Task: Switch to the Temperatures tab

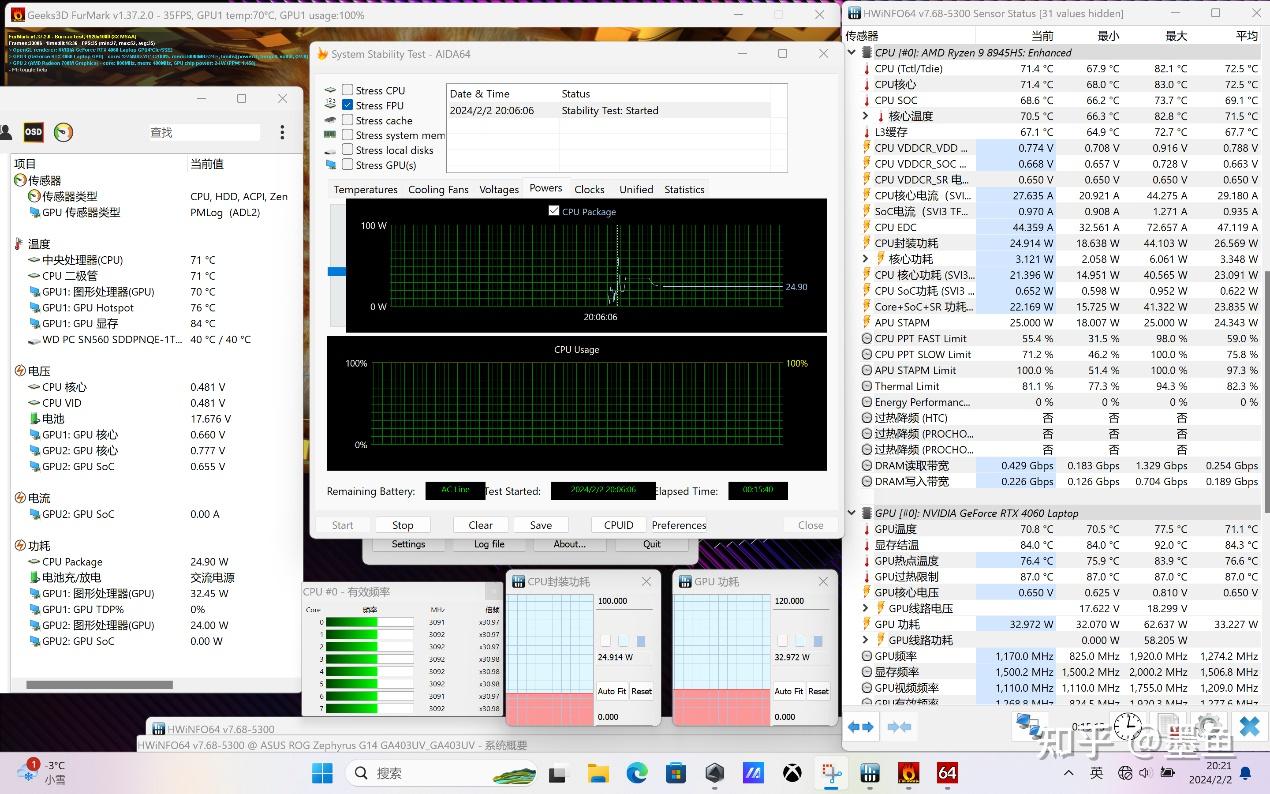Action: pos(365,189)
